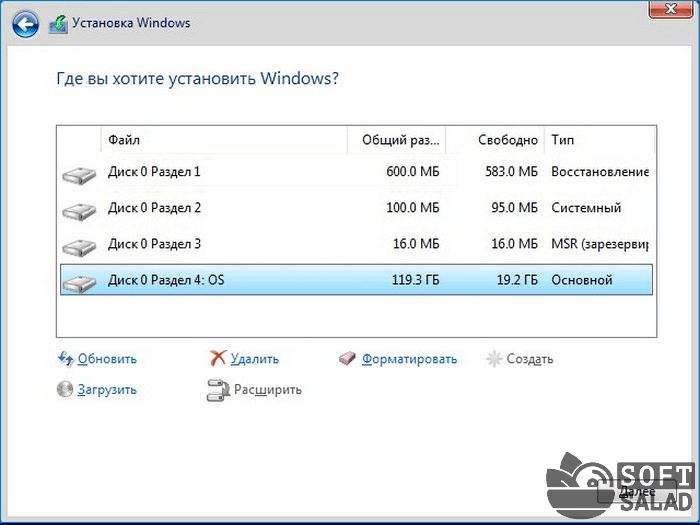This screenshot has height=525, width=700.
Task: Select row Диск 0 Раздел 2
Action: pos(356,208)
